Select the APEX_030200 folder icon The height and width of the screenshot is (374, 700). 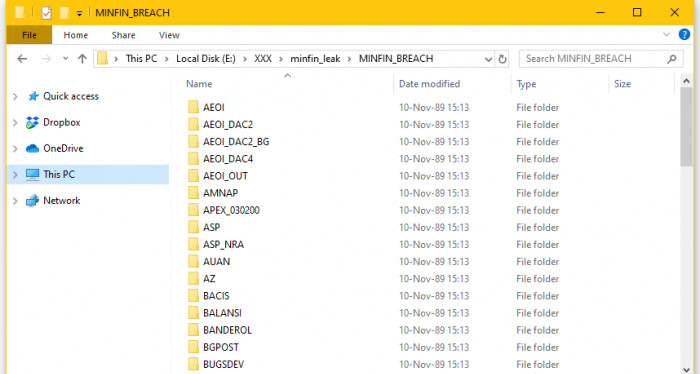193,210
